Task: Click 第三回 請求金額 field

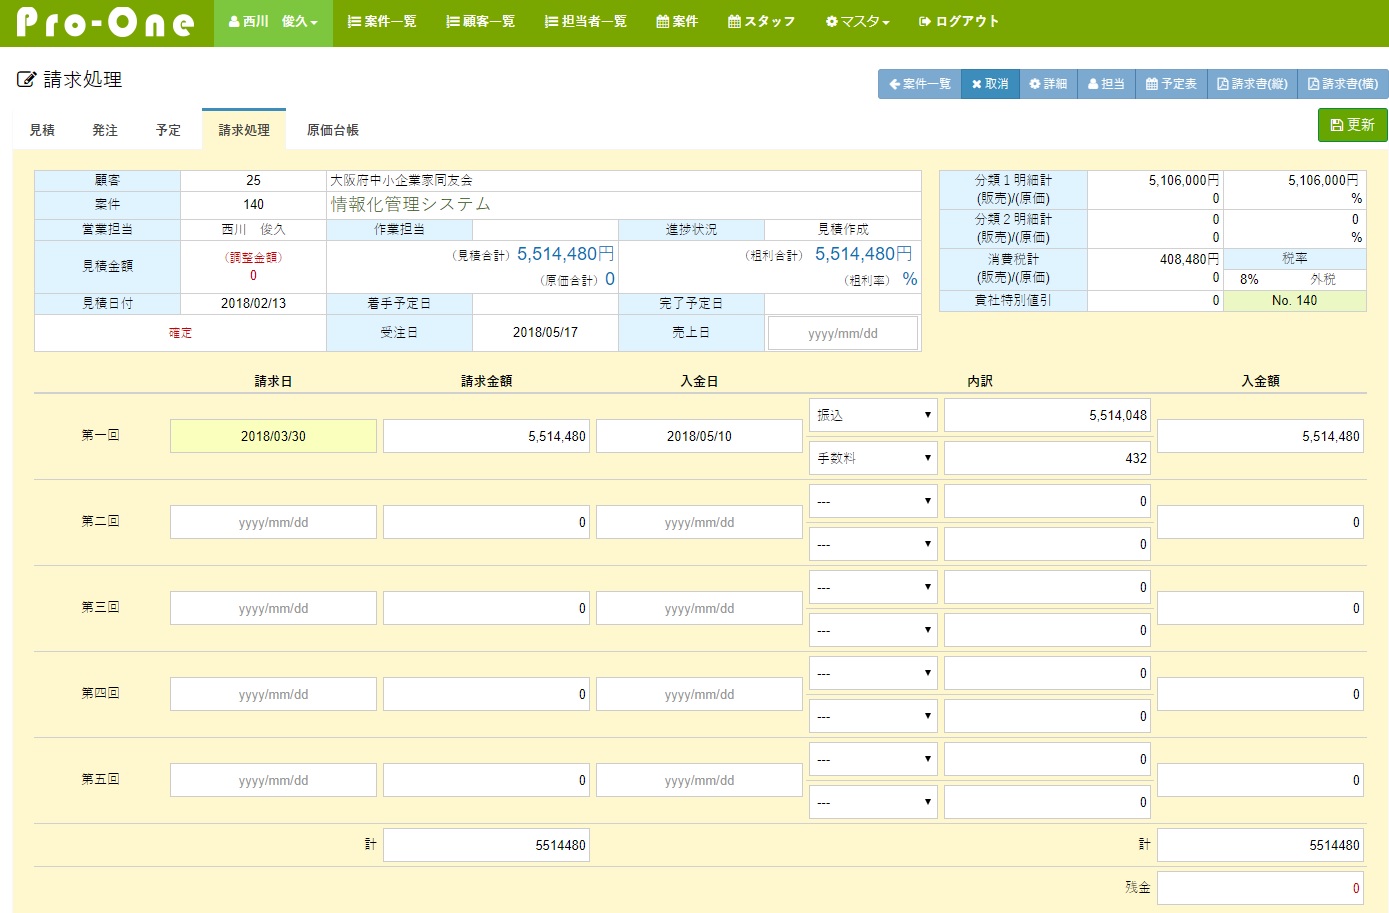Action: pos(486,608)
